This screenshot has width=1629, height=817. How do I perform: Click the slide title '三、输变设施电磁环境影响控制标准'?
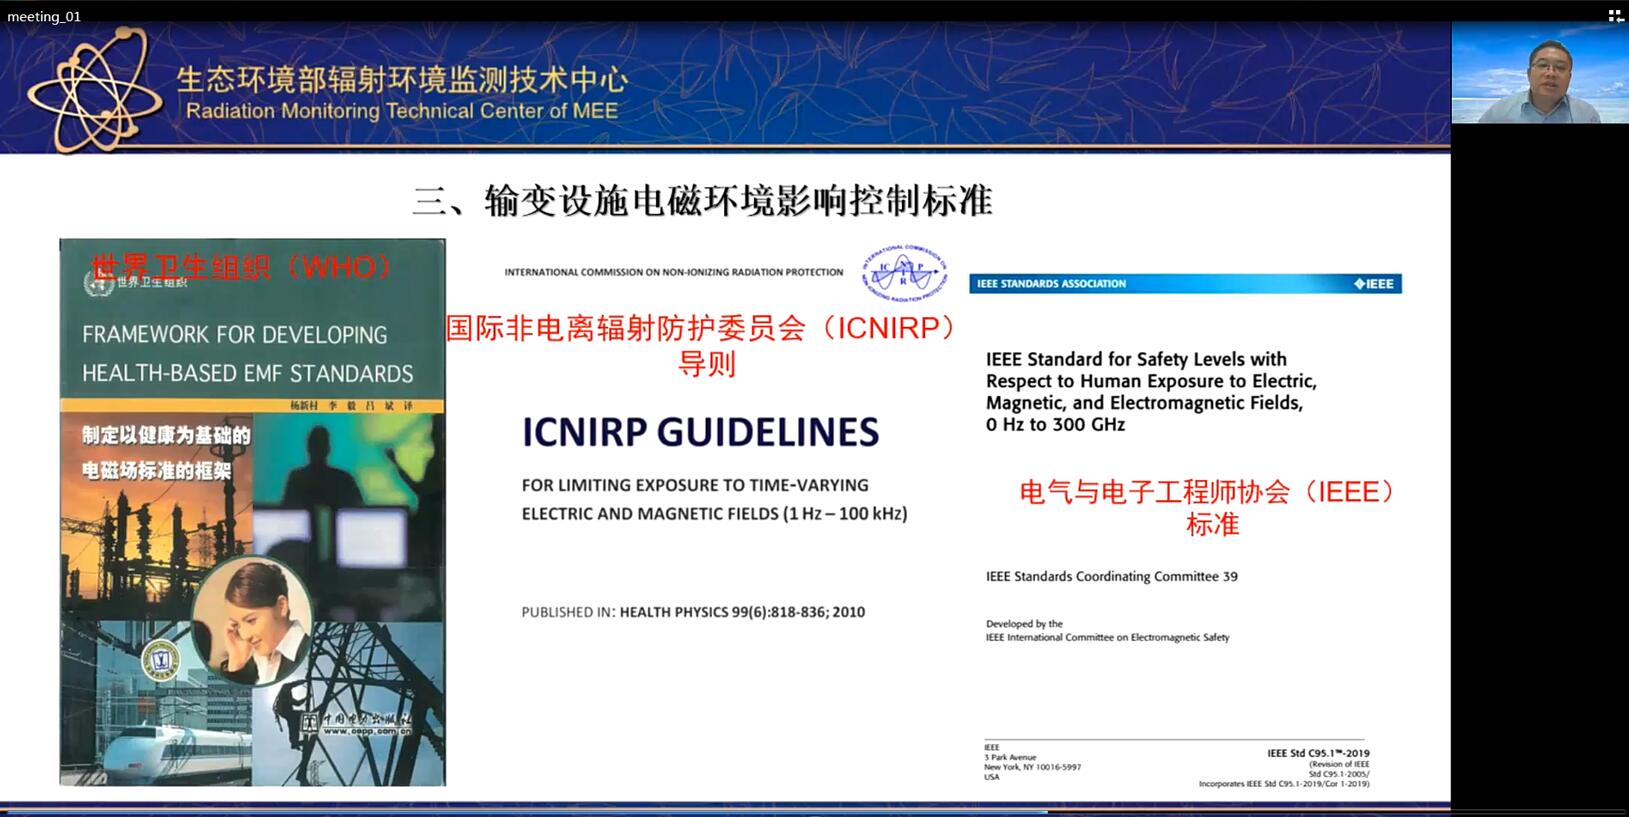point(702,200)
